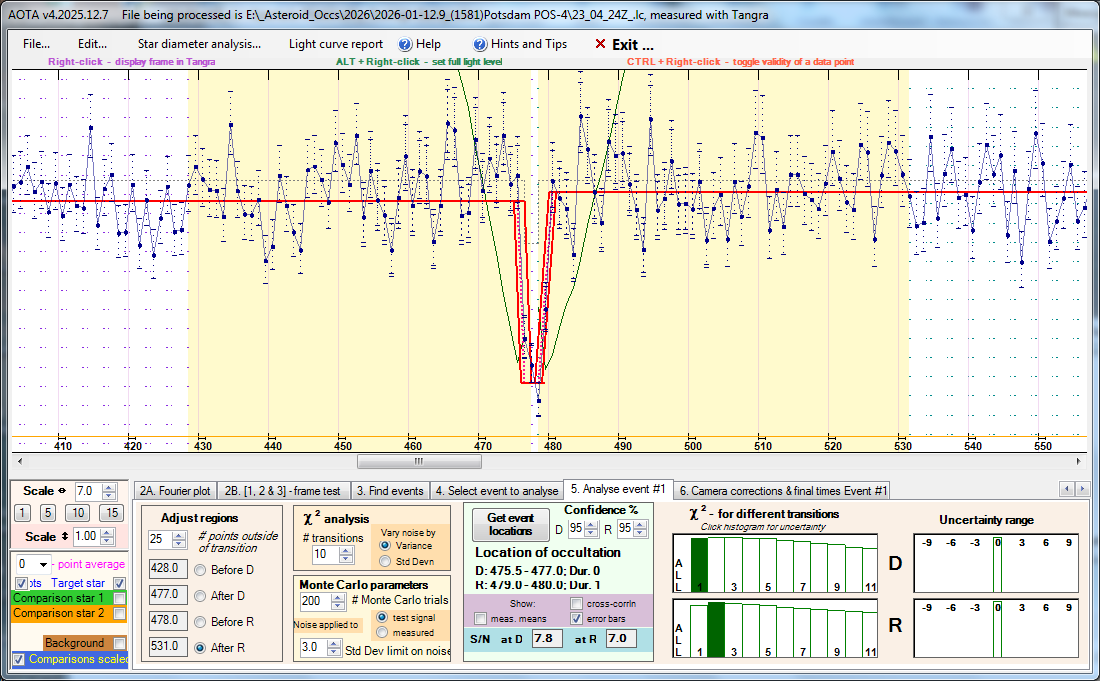This screenshot has height=681, width=1100.
Task: Increment the # transitions spinner
Action: [345, 549]
